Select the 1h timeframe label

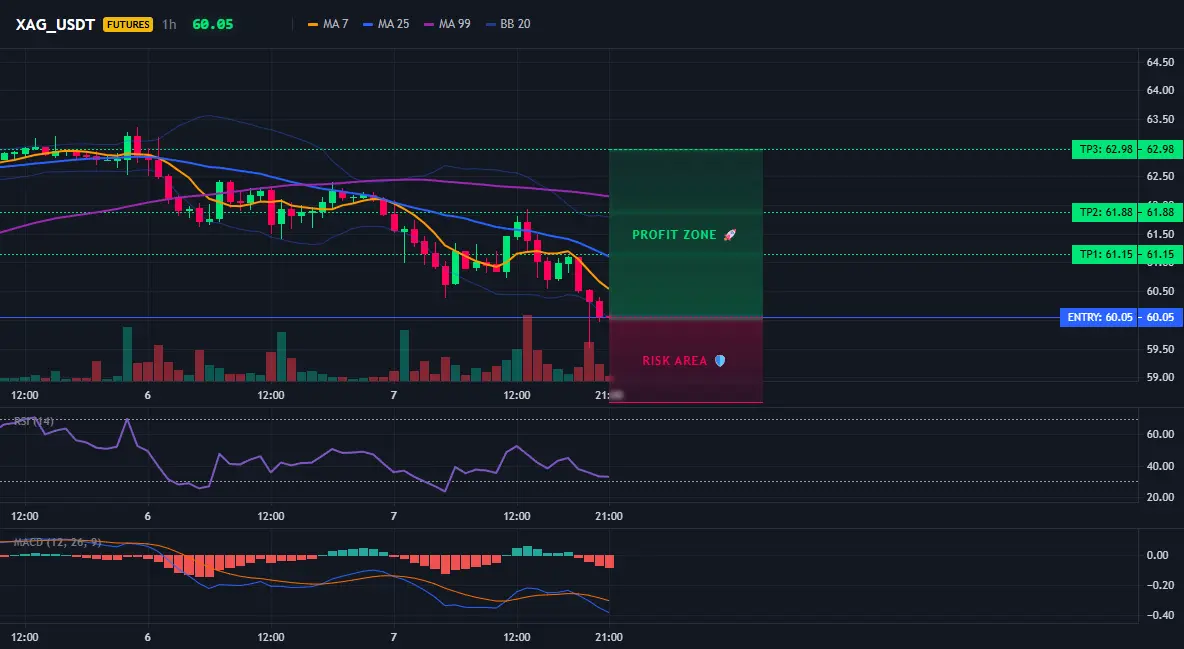pyautogui.click(x=169, y=24)
